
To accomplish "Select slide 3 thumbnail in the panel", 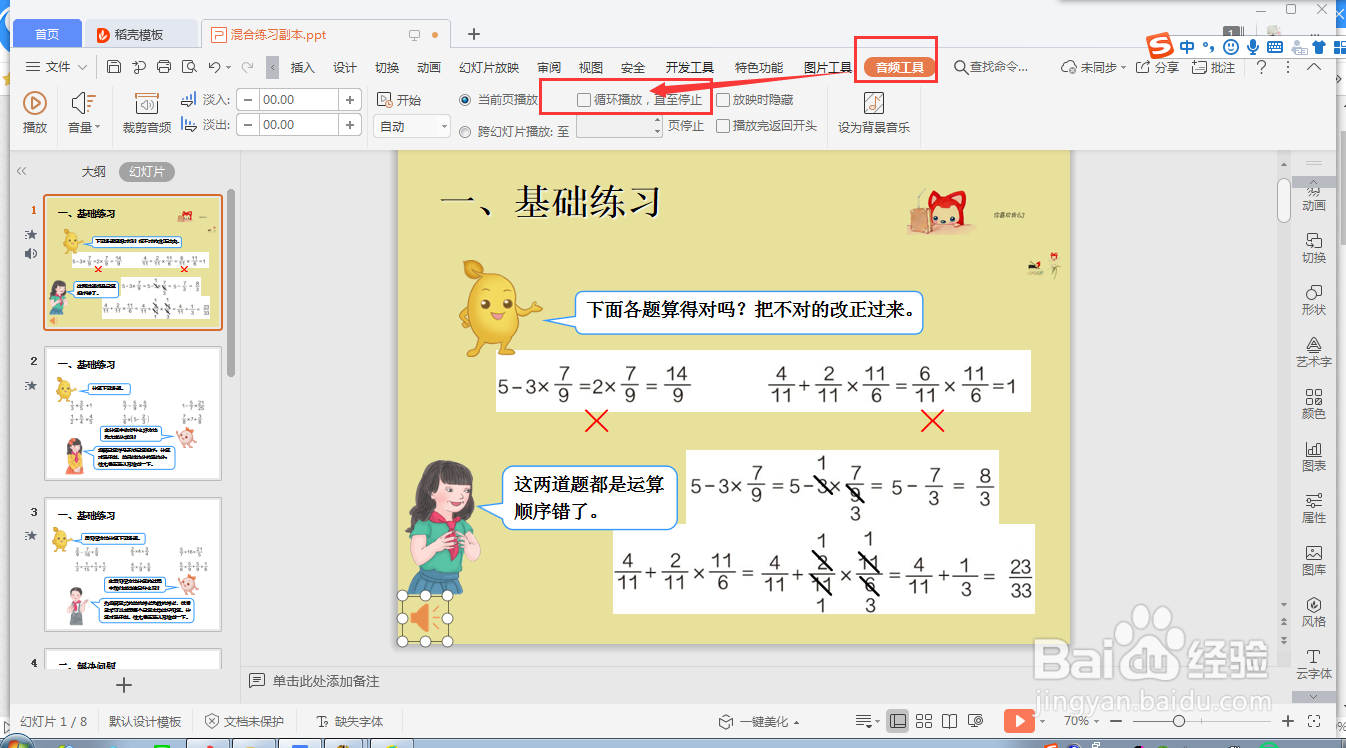I will [133, 563].
